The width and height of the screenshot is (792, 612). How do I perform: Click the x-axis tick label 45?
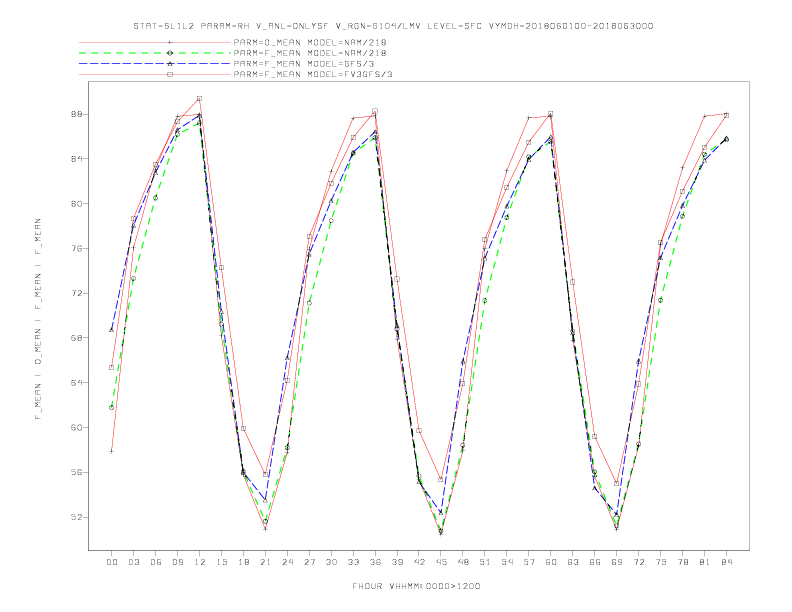click(x=441, y=562)
